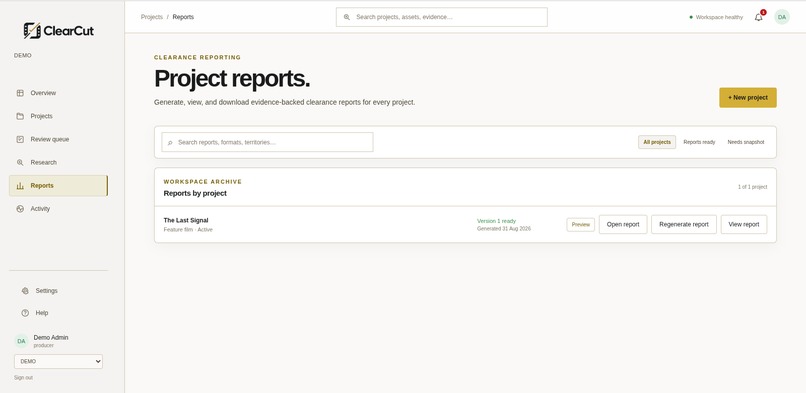806x393 pixels.
Task: Click the Overview sidebar icon
Action: (20, 93)
